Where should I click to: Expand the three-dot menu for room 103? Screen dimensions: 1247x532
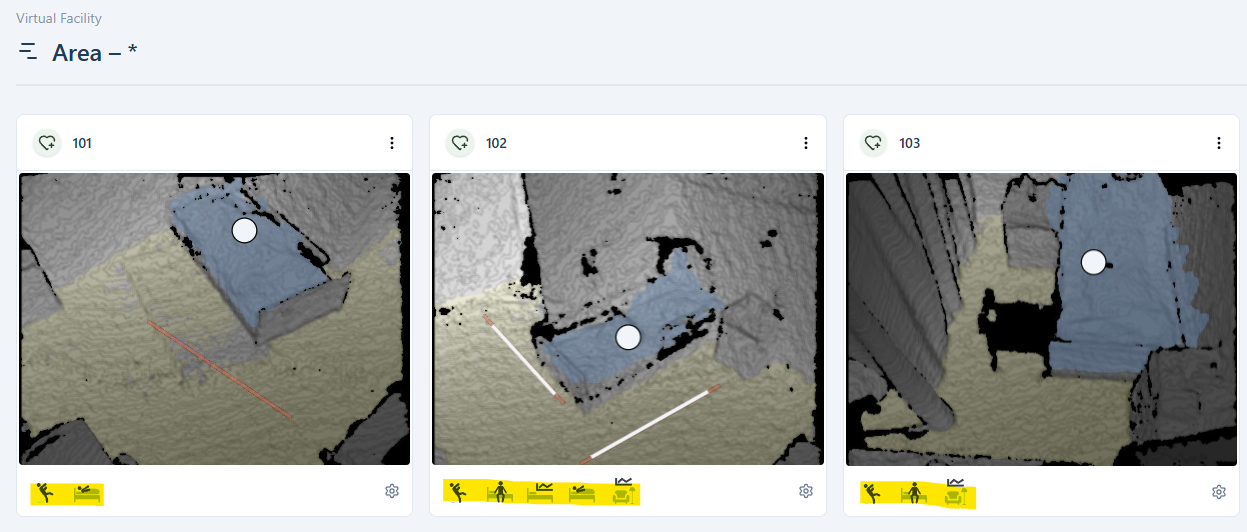(x=1219, y=143)
